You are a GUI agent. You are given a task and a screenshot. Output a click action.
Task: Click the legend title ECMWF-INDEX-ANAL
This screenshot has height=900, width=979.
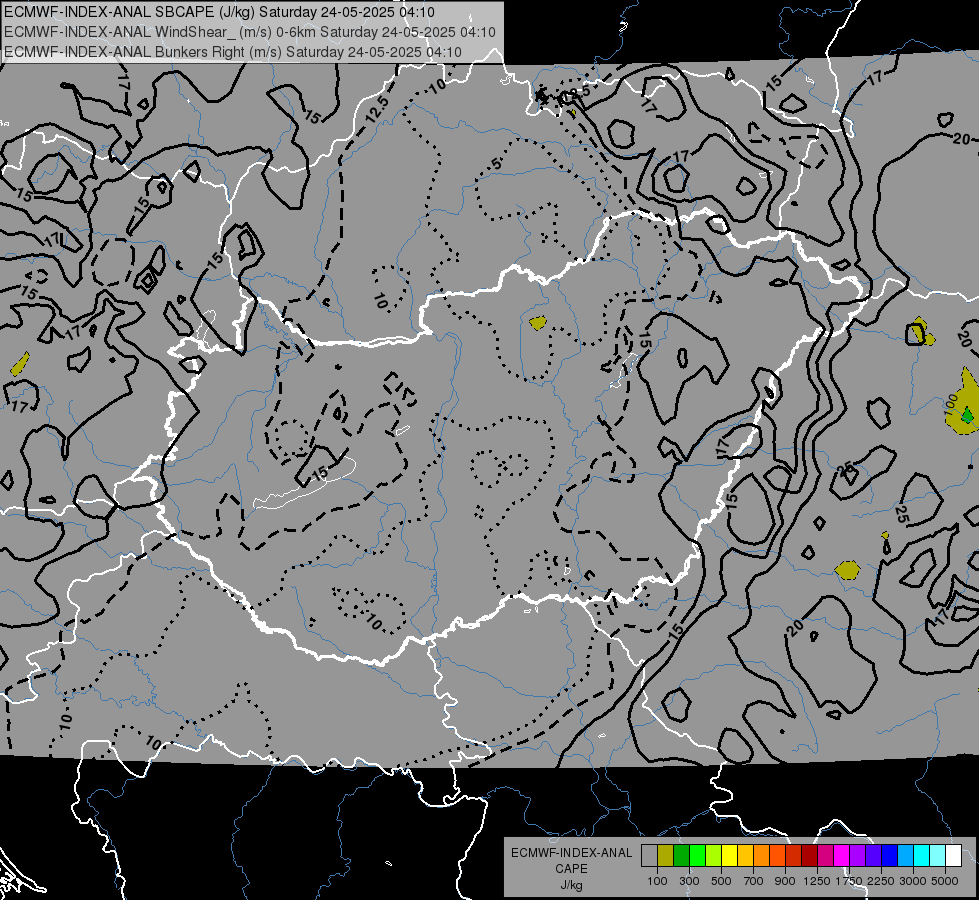point(571,853)
